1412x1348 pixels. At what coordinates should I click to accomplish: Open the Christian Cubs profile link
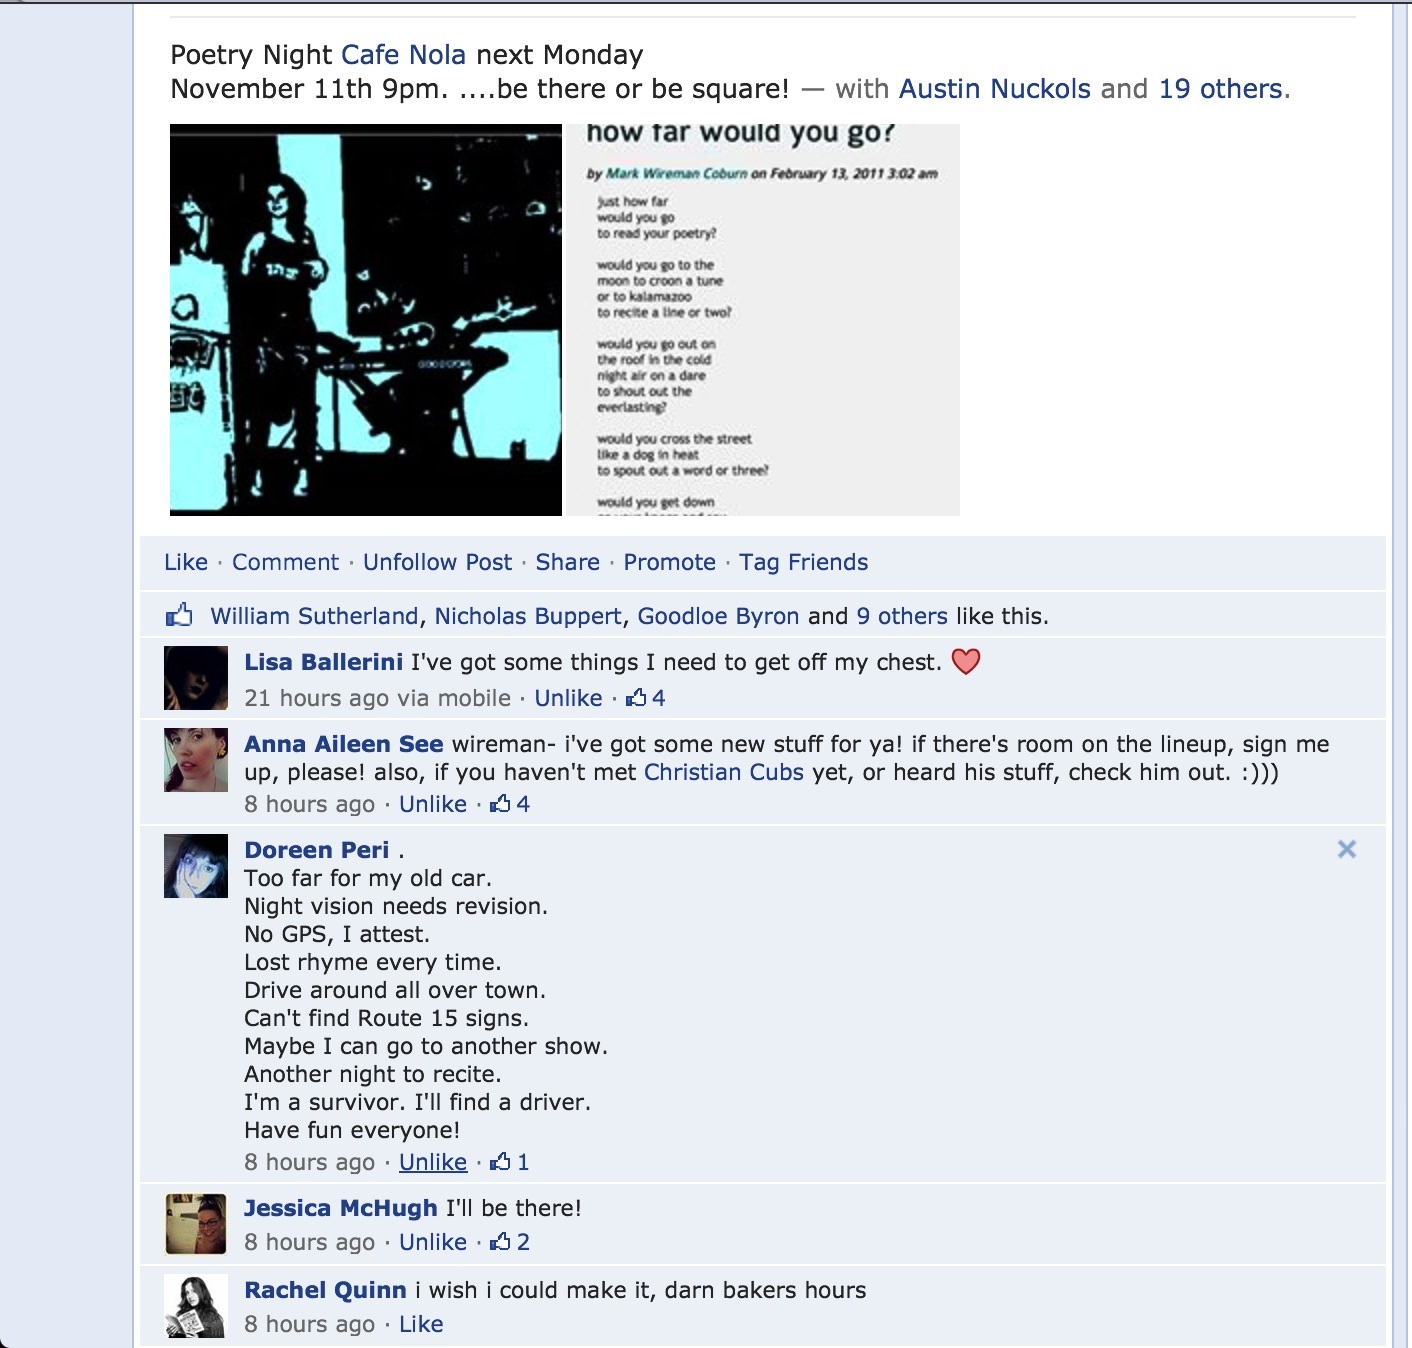(x=724, y=772)
